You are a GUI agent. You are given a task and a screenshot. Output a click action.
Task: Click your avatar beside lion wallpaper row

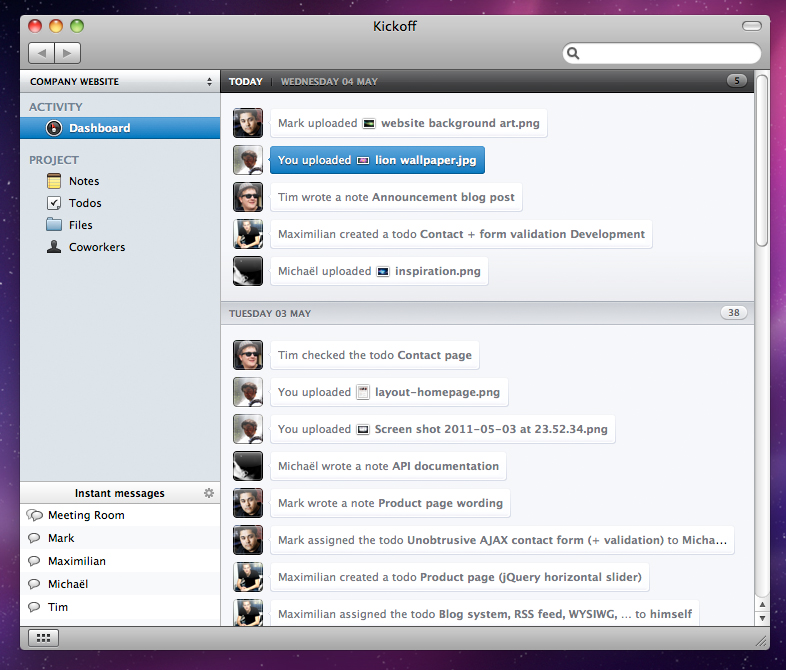[248, 160]
